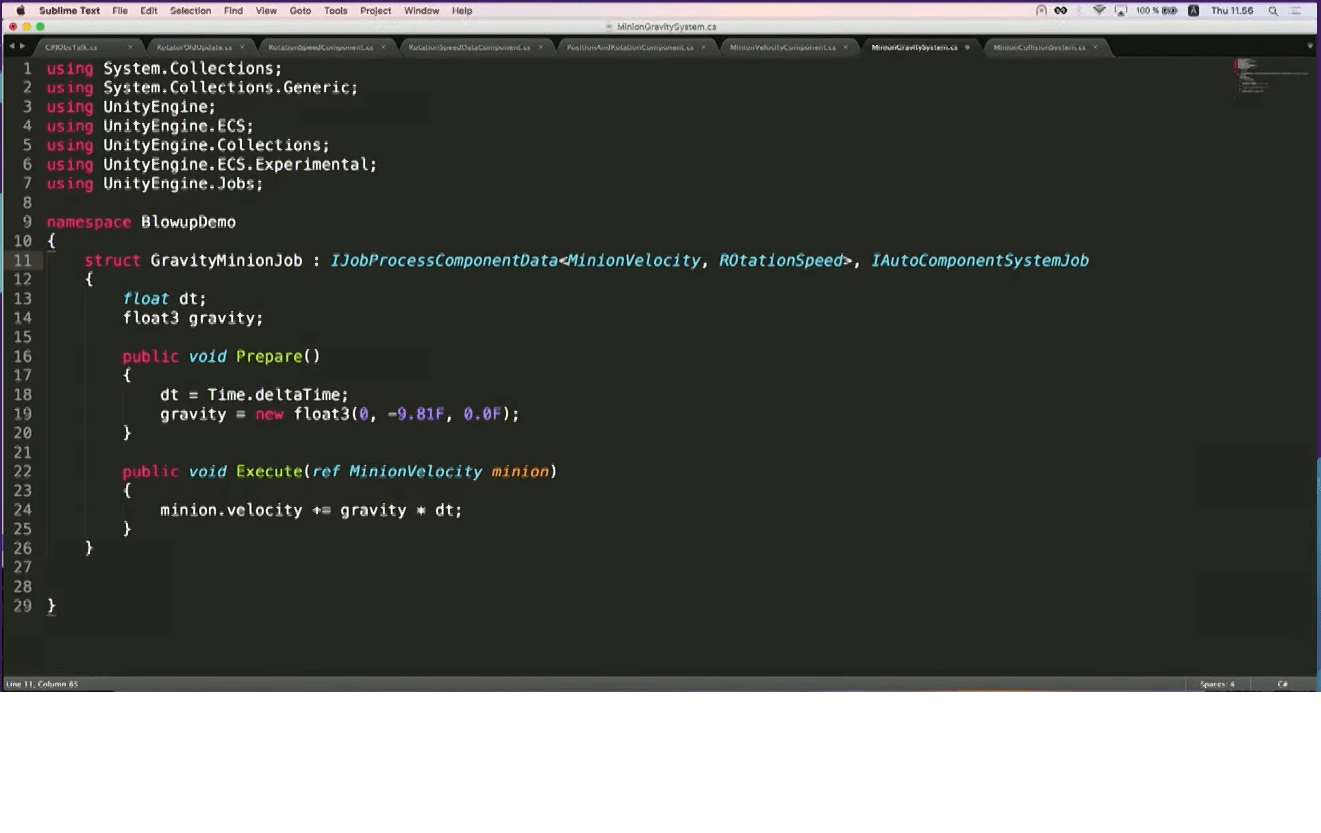Click 'IAutoComponentSystemJob' interface name

(980, 260)
